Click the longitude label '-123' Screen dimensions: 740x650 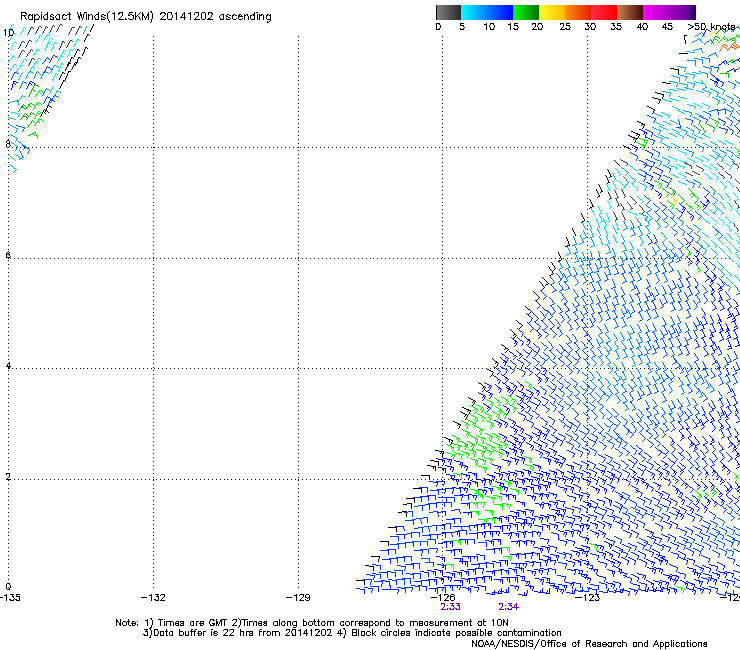[588, 598]
